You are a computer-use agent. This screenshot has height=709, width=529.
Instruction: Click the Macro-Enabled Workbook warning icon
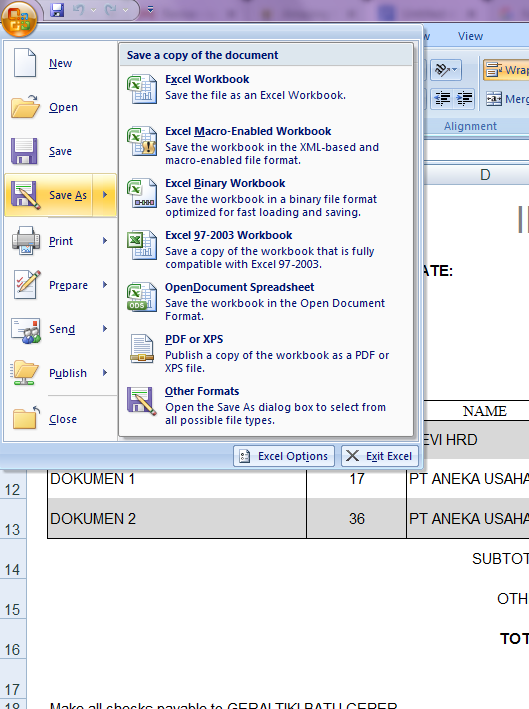pos(142,141)
